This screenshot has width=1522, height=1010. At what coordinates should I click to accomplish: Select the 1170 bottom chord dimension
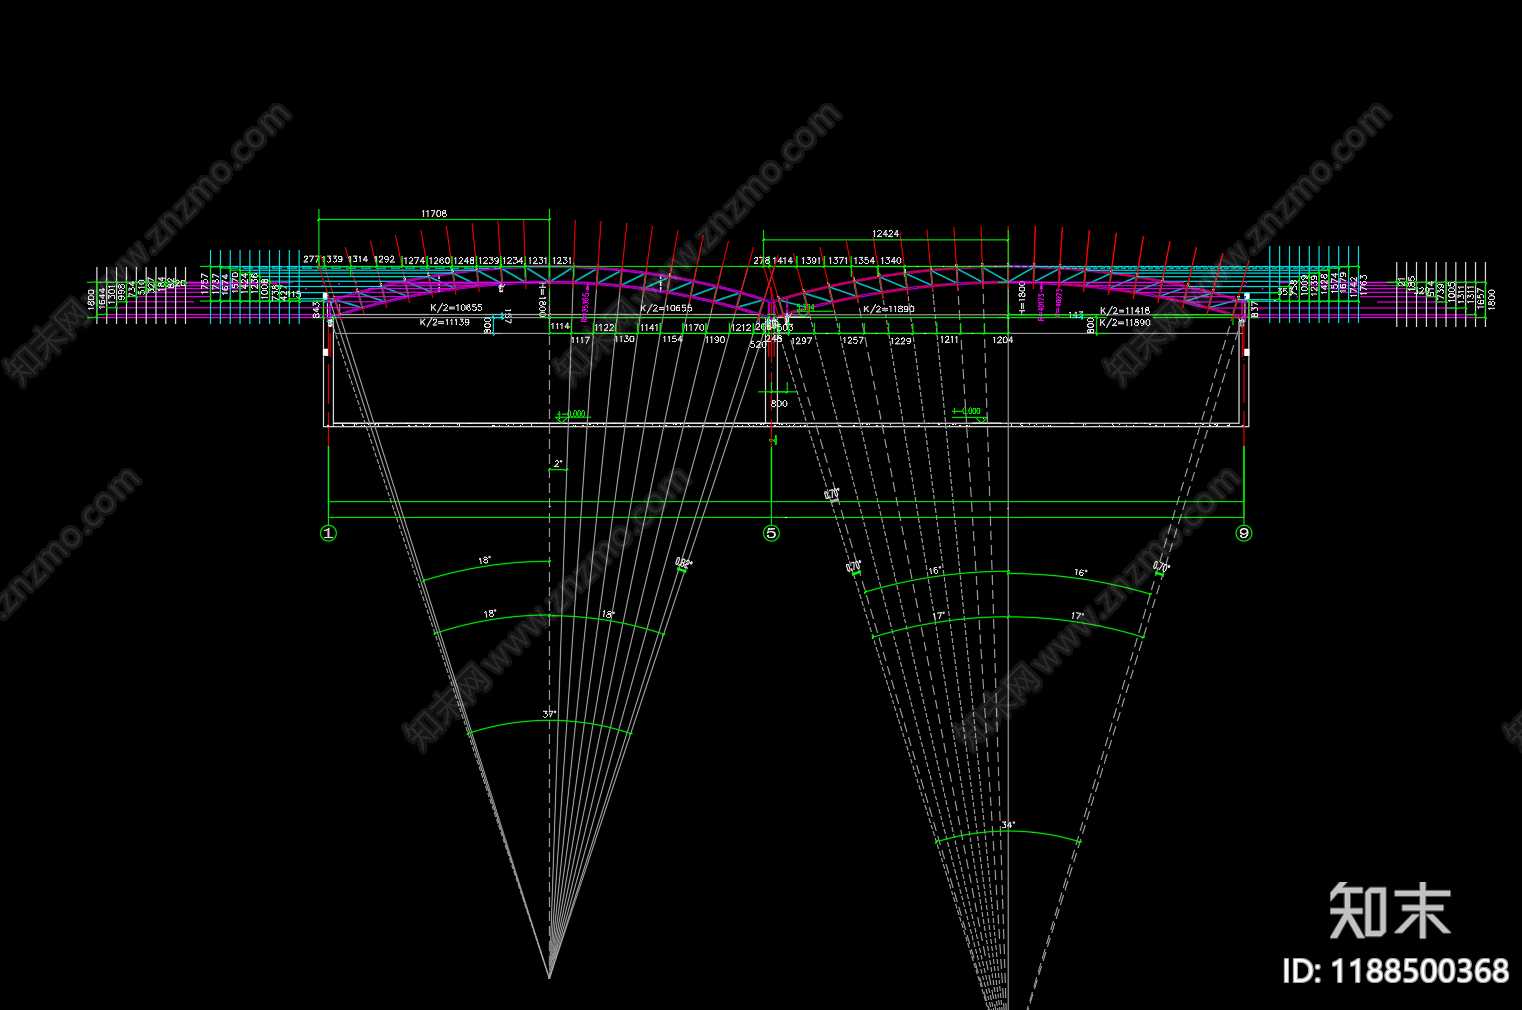(695, 327)
